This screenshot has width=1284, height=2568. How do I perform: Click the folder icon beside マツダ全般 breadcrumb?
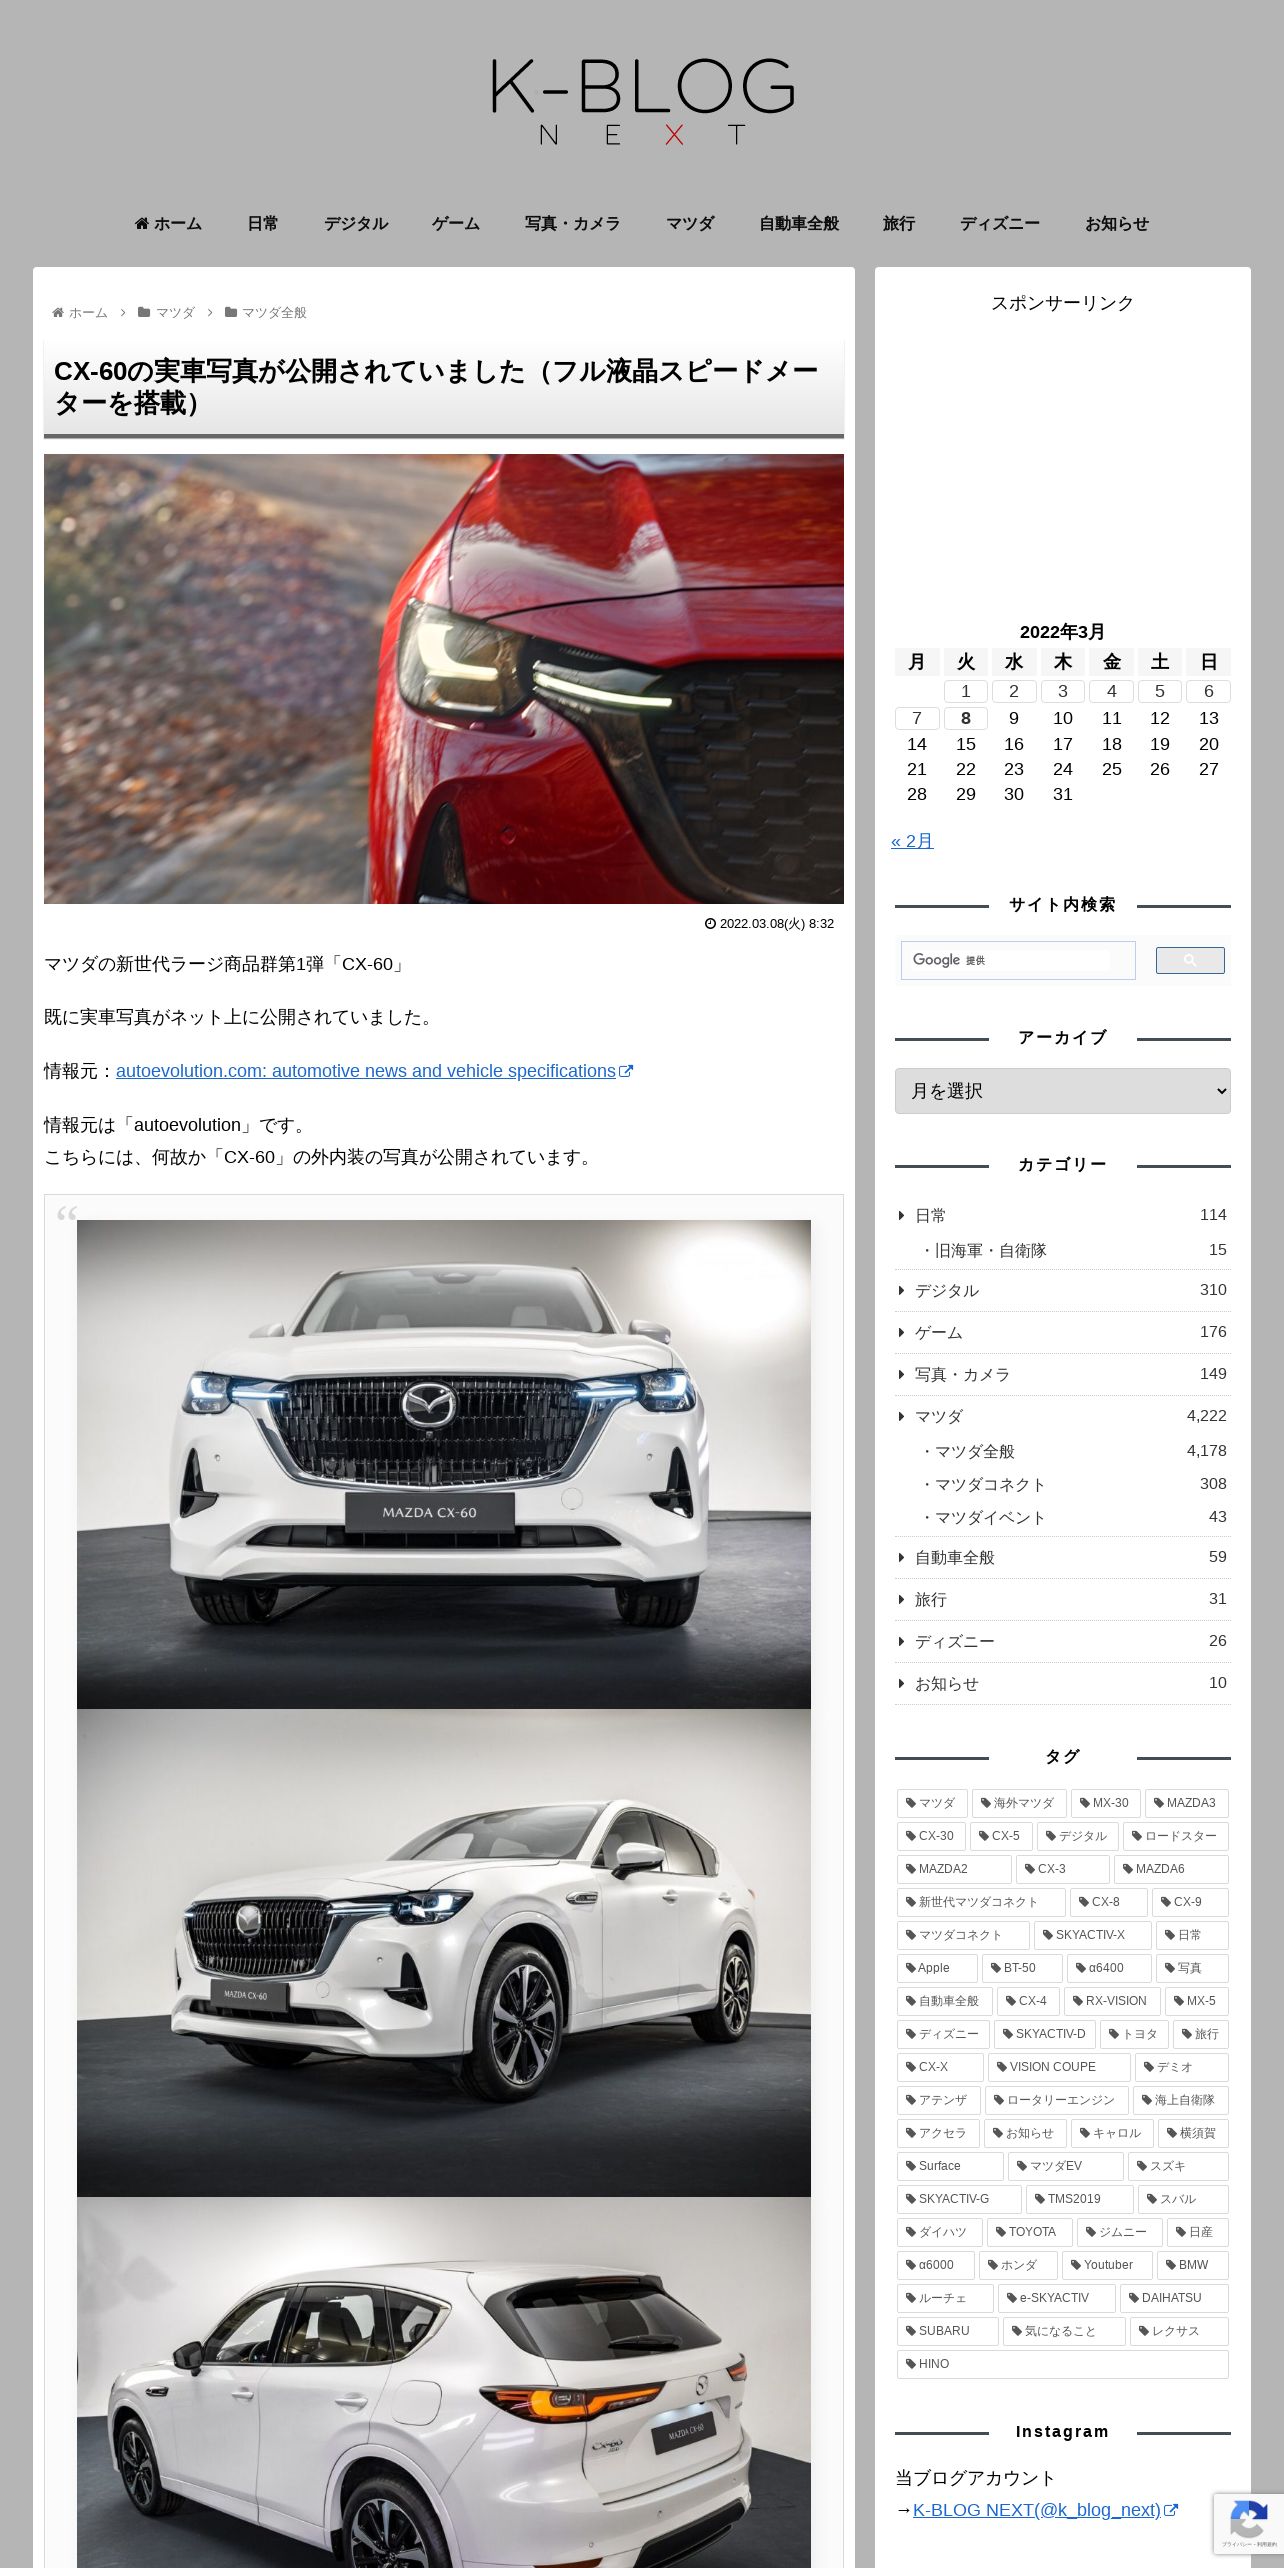click(x=231, y=312)
